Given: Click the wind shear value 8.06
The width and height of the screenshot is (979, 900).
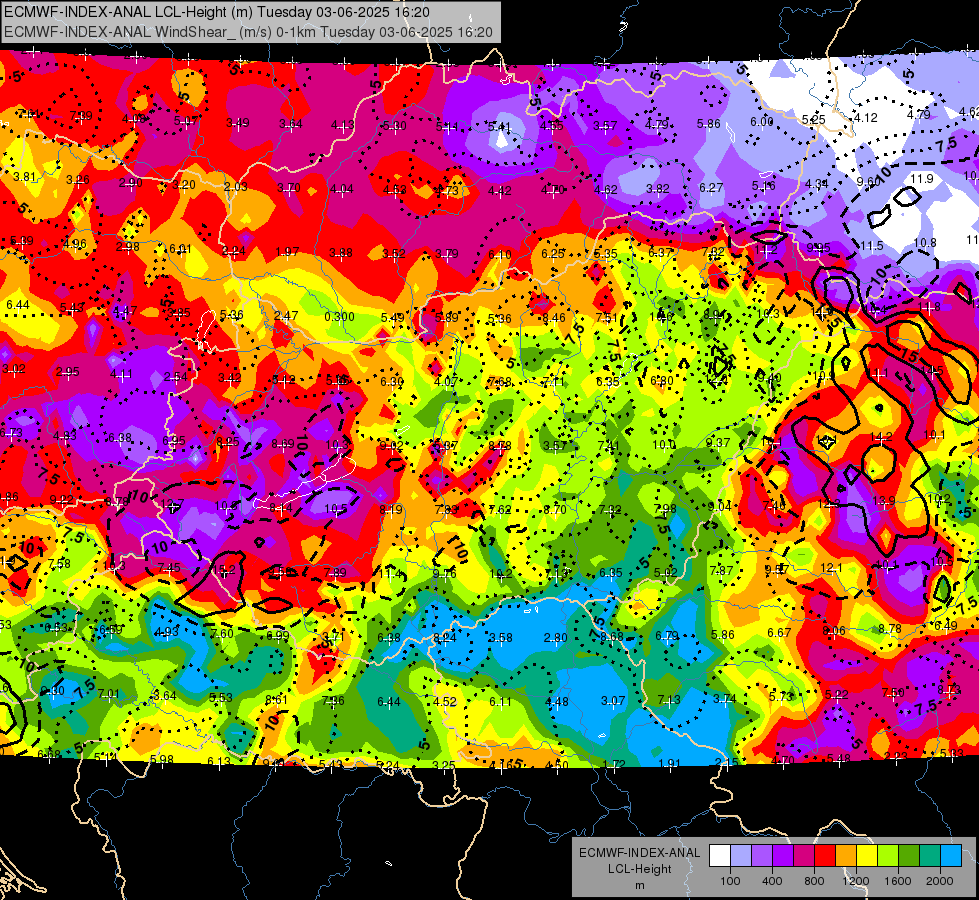Looking at the screenshot, I should coord(834,630).
